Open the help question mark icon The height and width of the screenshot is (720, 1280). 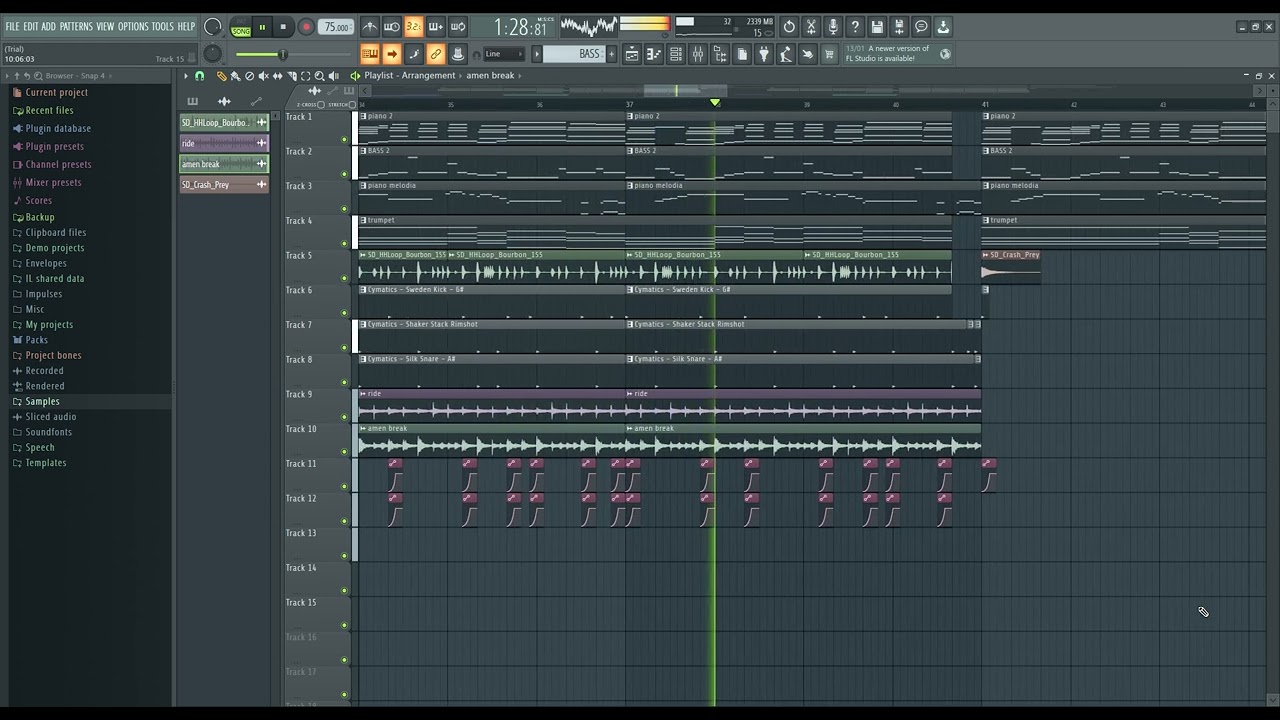(x=855, y=27)
